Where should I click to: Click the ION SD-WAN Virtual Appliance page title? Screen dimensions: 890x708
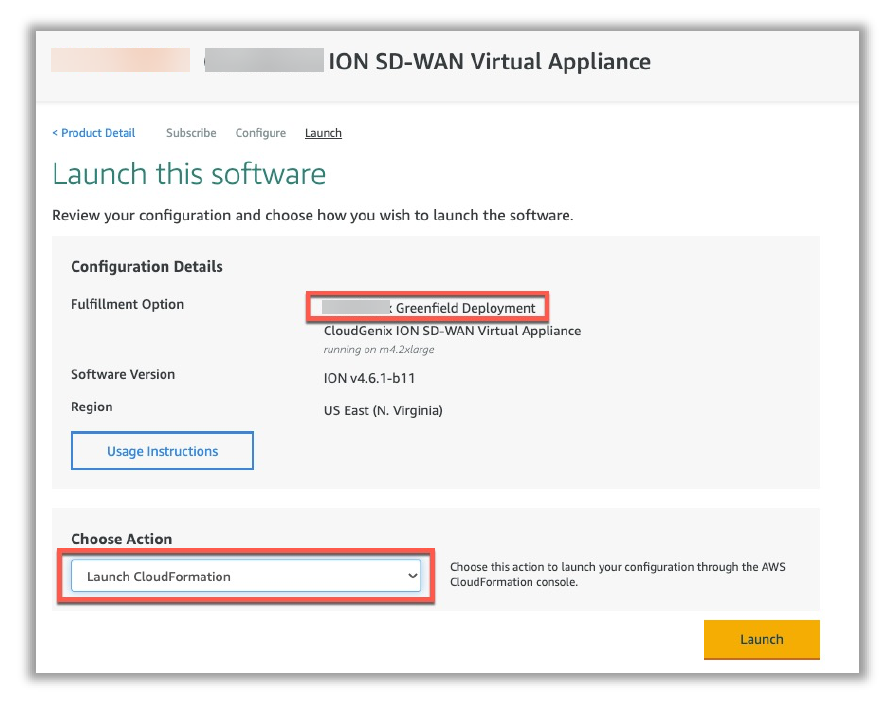(x=489, y=61)
